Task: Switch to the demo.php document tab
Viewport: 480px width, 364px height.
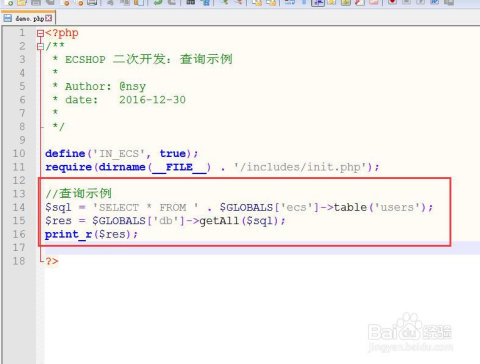Action: click(x=28, y=18)
